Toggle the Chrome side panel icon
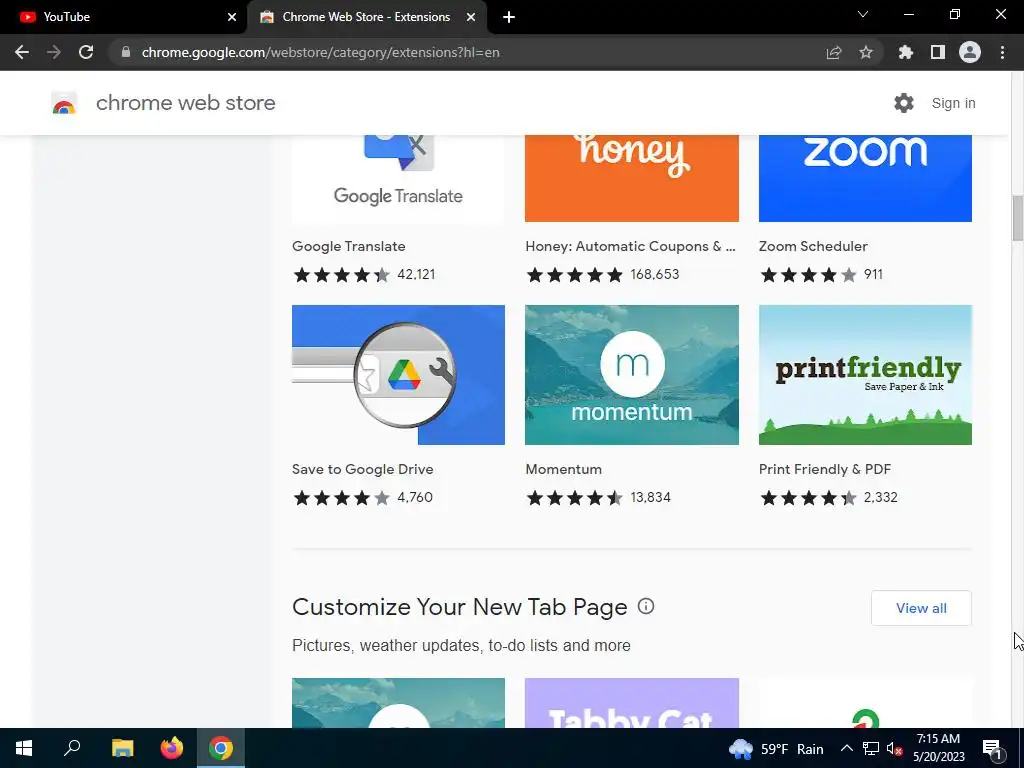1024x768 pixels. [x=938, y=52]
